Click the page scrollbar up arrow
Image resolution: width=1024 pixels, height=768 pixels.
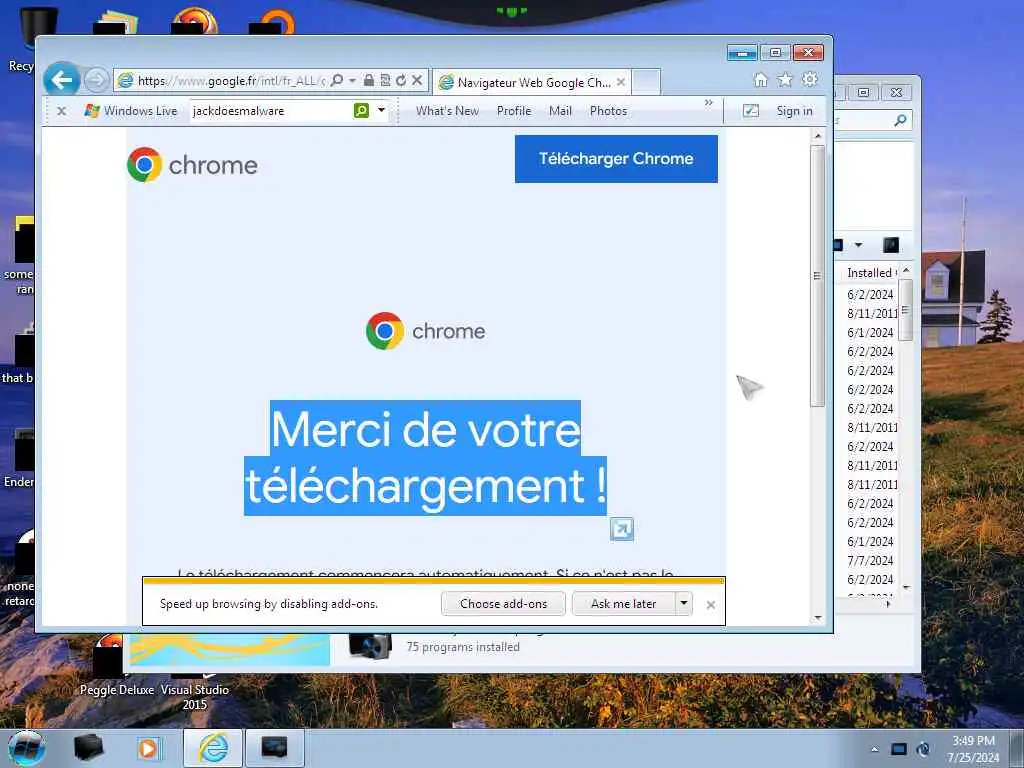tap(818, 136)
